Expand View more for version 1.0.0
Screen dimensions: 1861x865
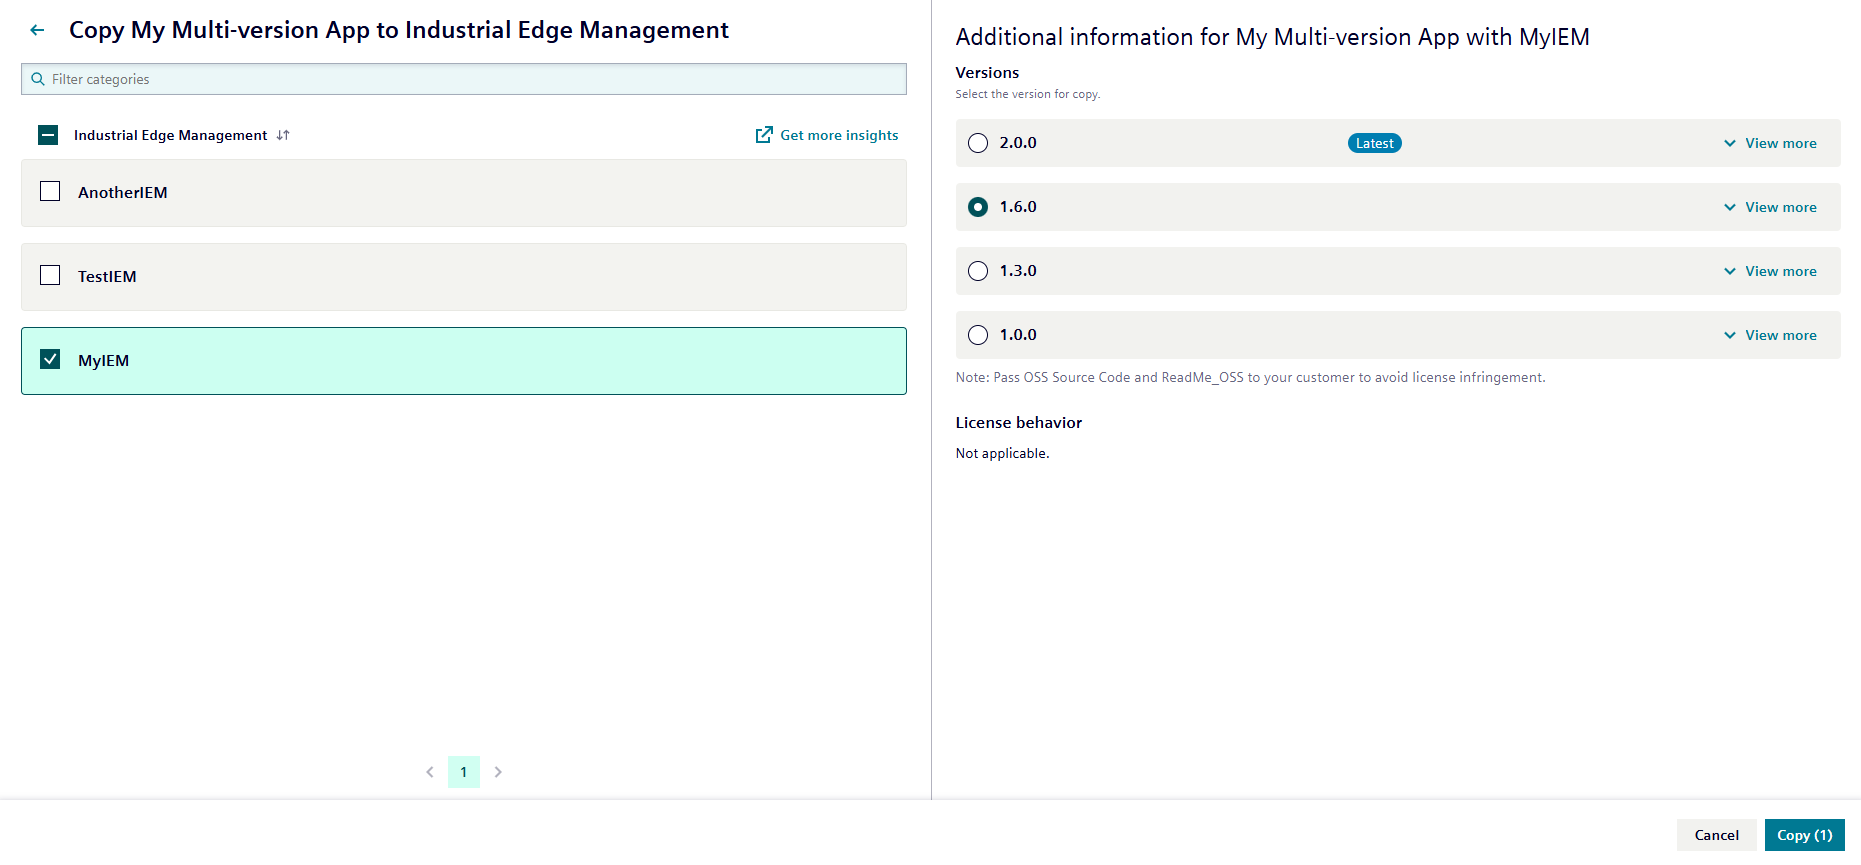click(x=1770, y=335)
